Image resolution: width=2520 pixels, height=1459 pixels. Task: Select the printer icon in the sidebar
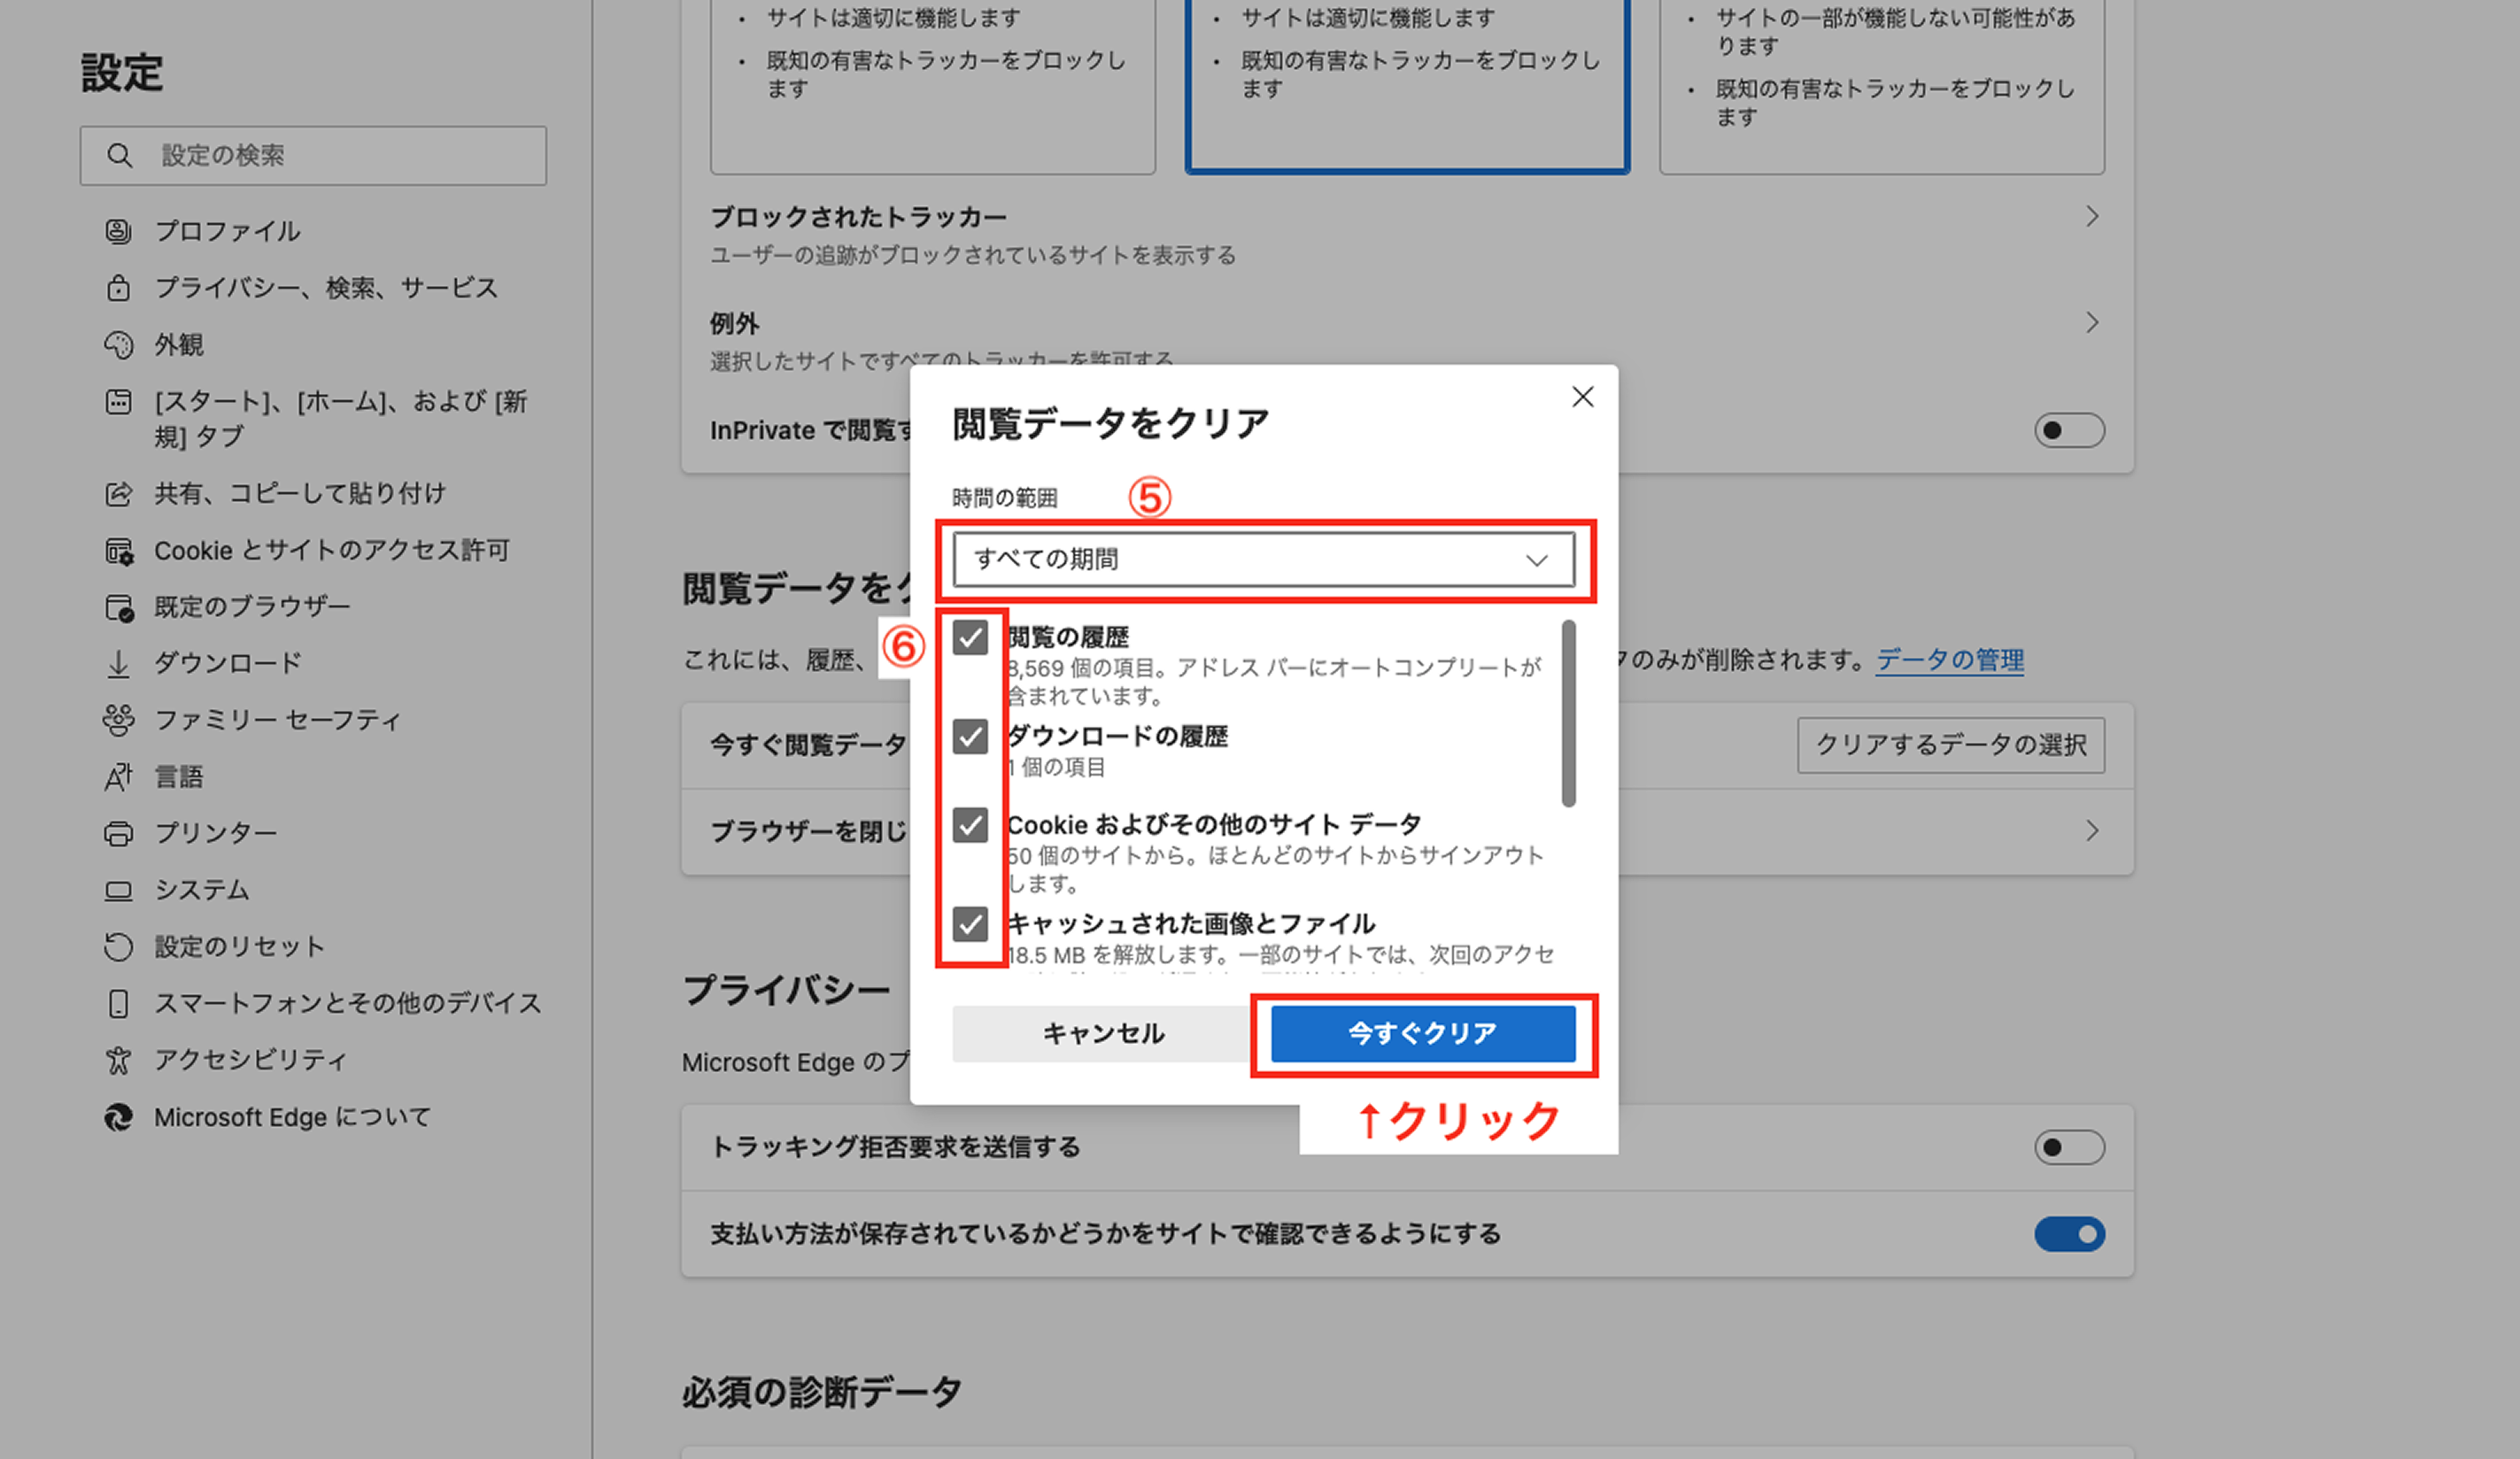(119, 832)
